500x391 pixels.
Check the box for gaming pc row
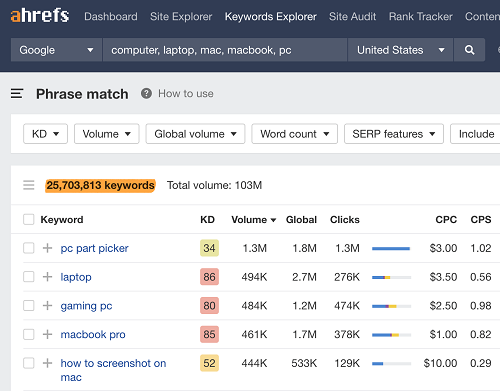click(x=29, y=305)
